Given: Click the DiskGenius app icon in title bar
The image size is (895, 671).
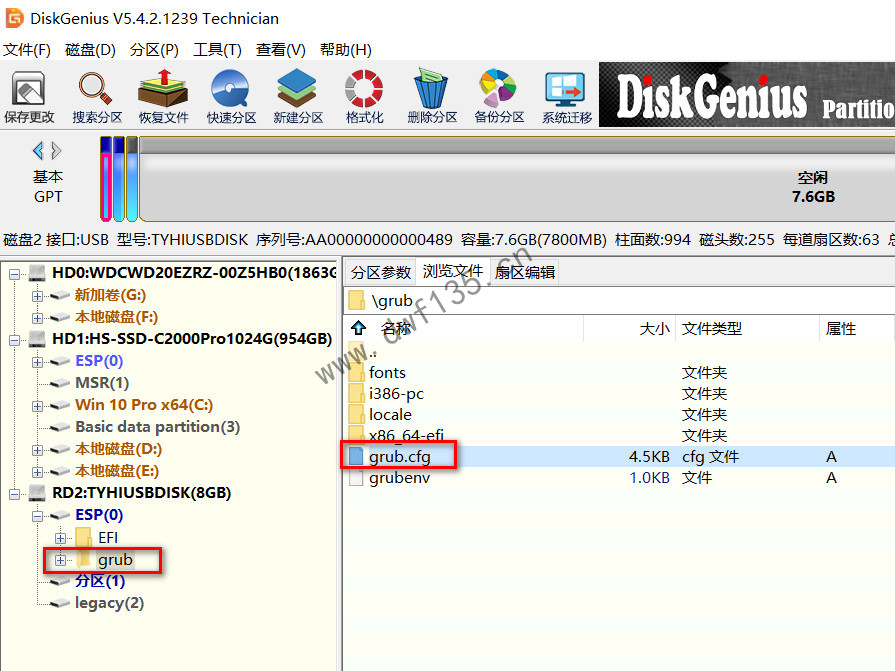Looking at the screenshot, I should [14, 18].
